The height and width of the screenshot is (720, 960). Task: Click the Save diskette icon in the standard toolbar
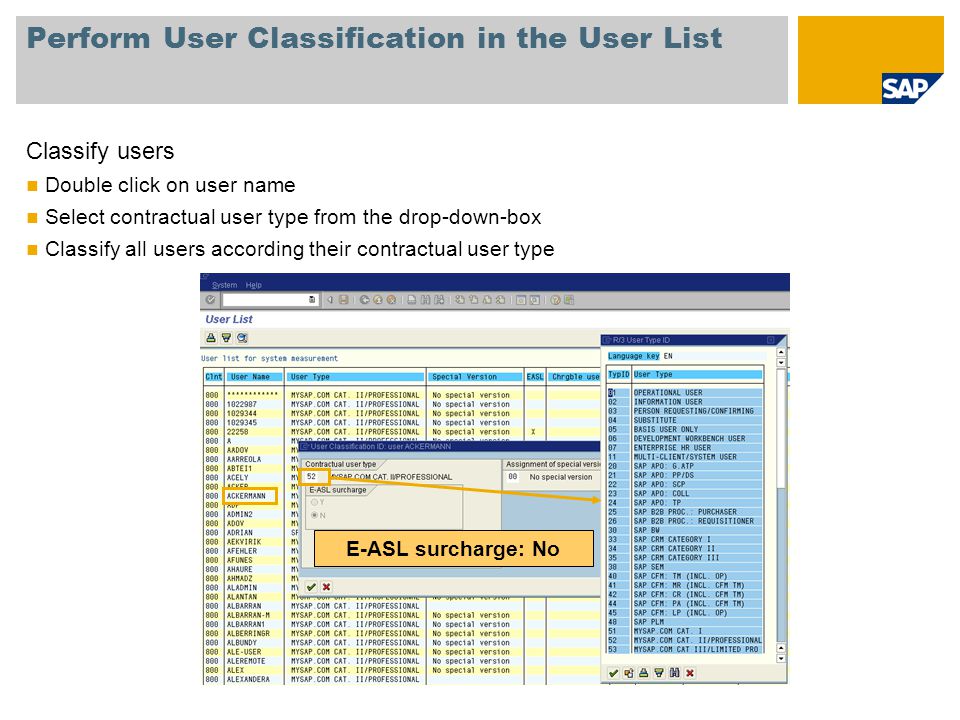click(343, 300)
